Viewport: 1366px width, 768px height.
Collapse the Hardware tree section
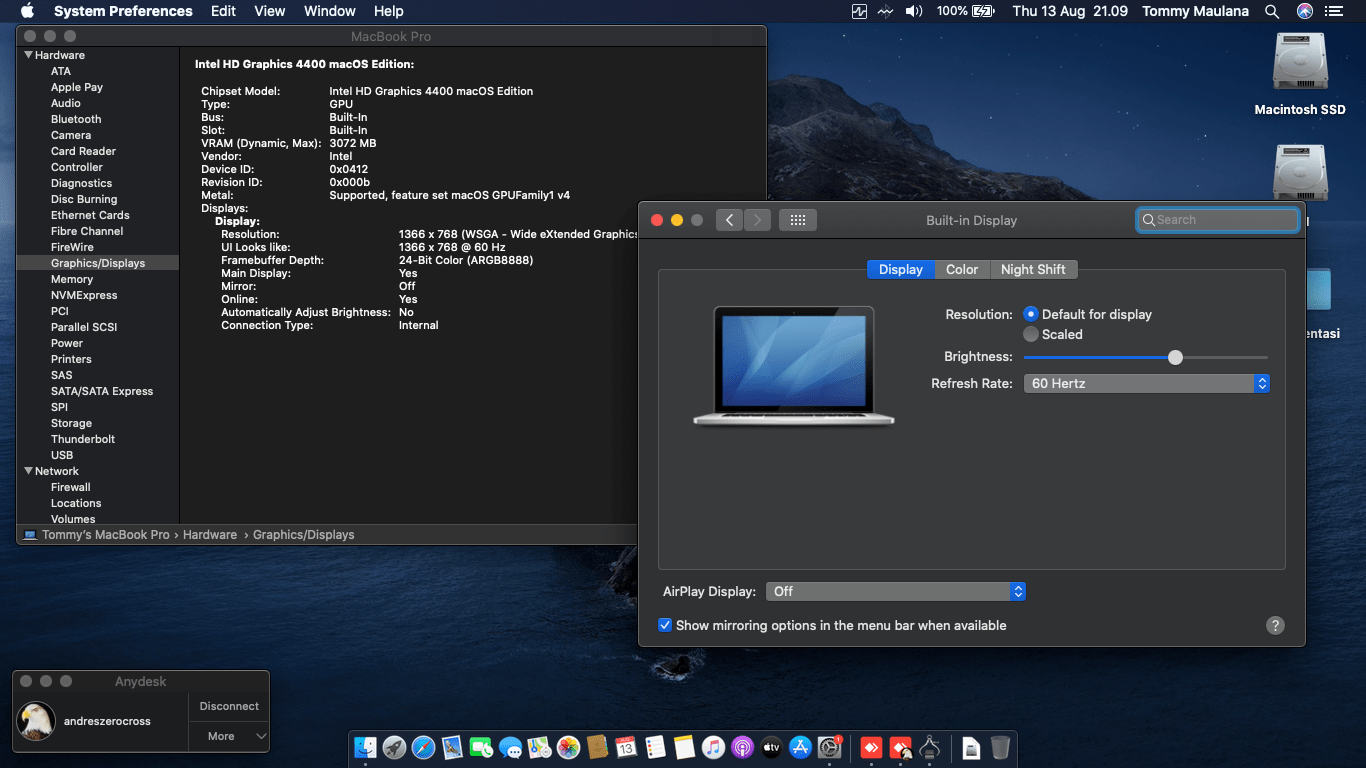(x=29, y=55)
